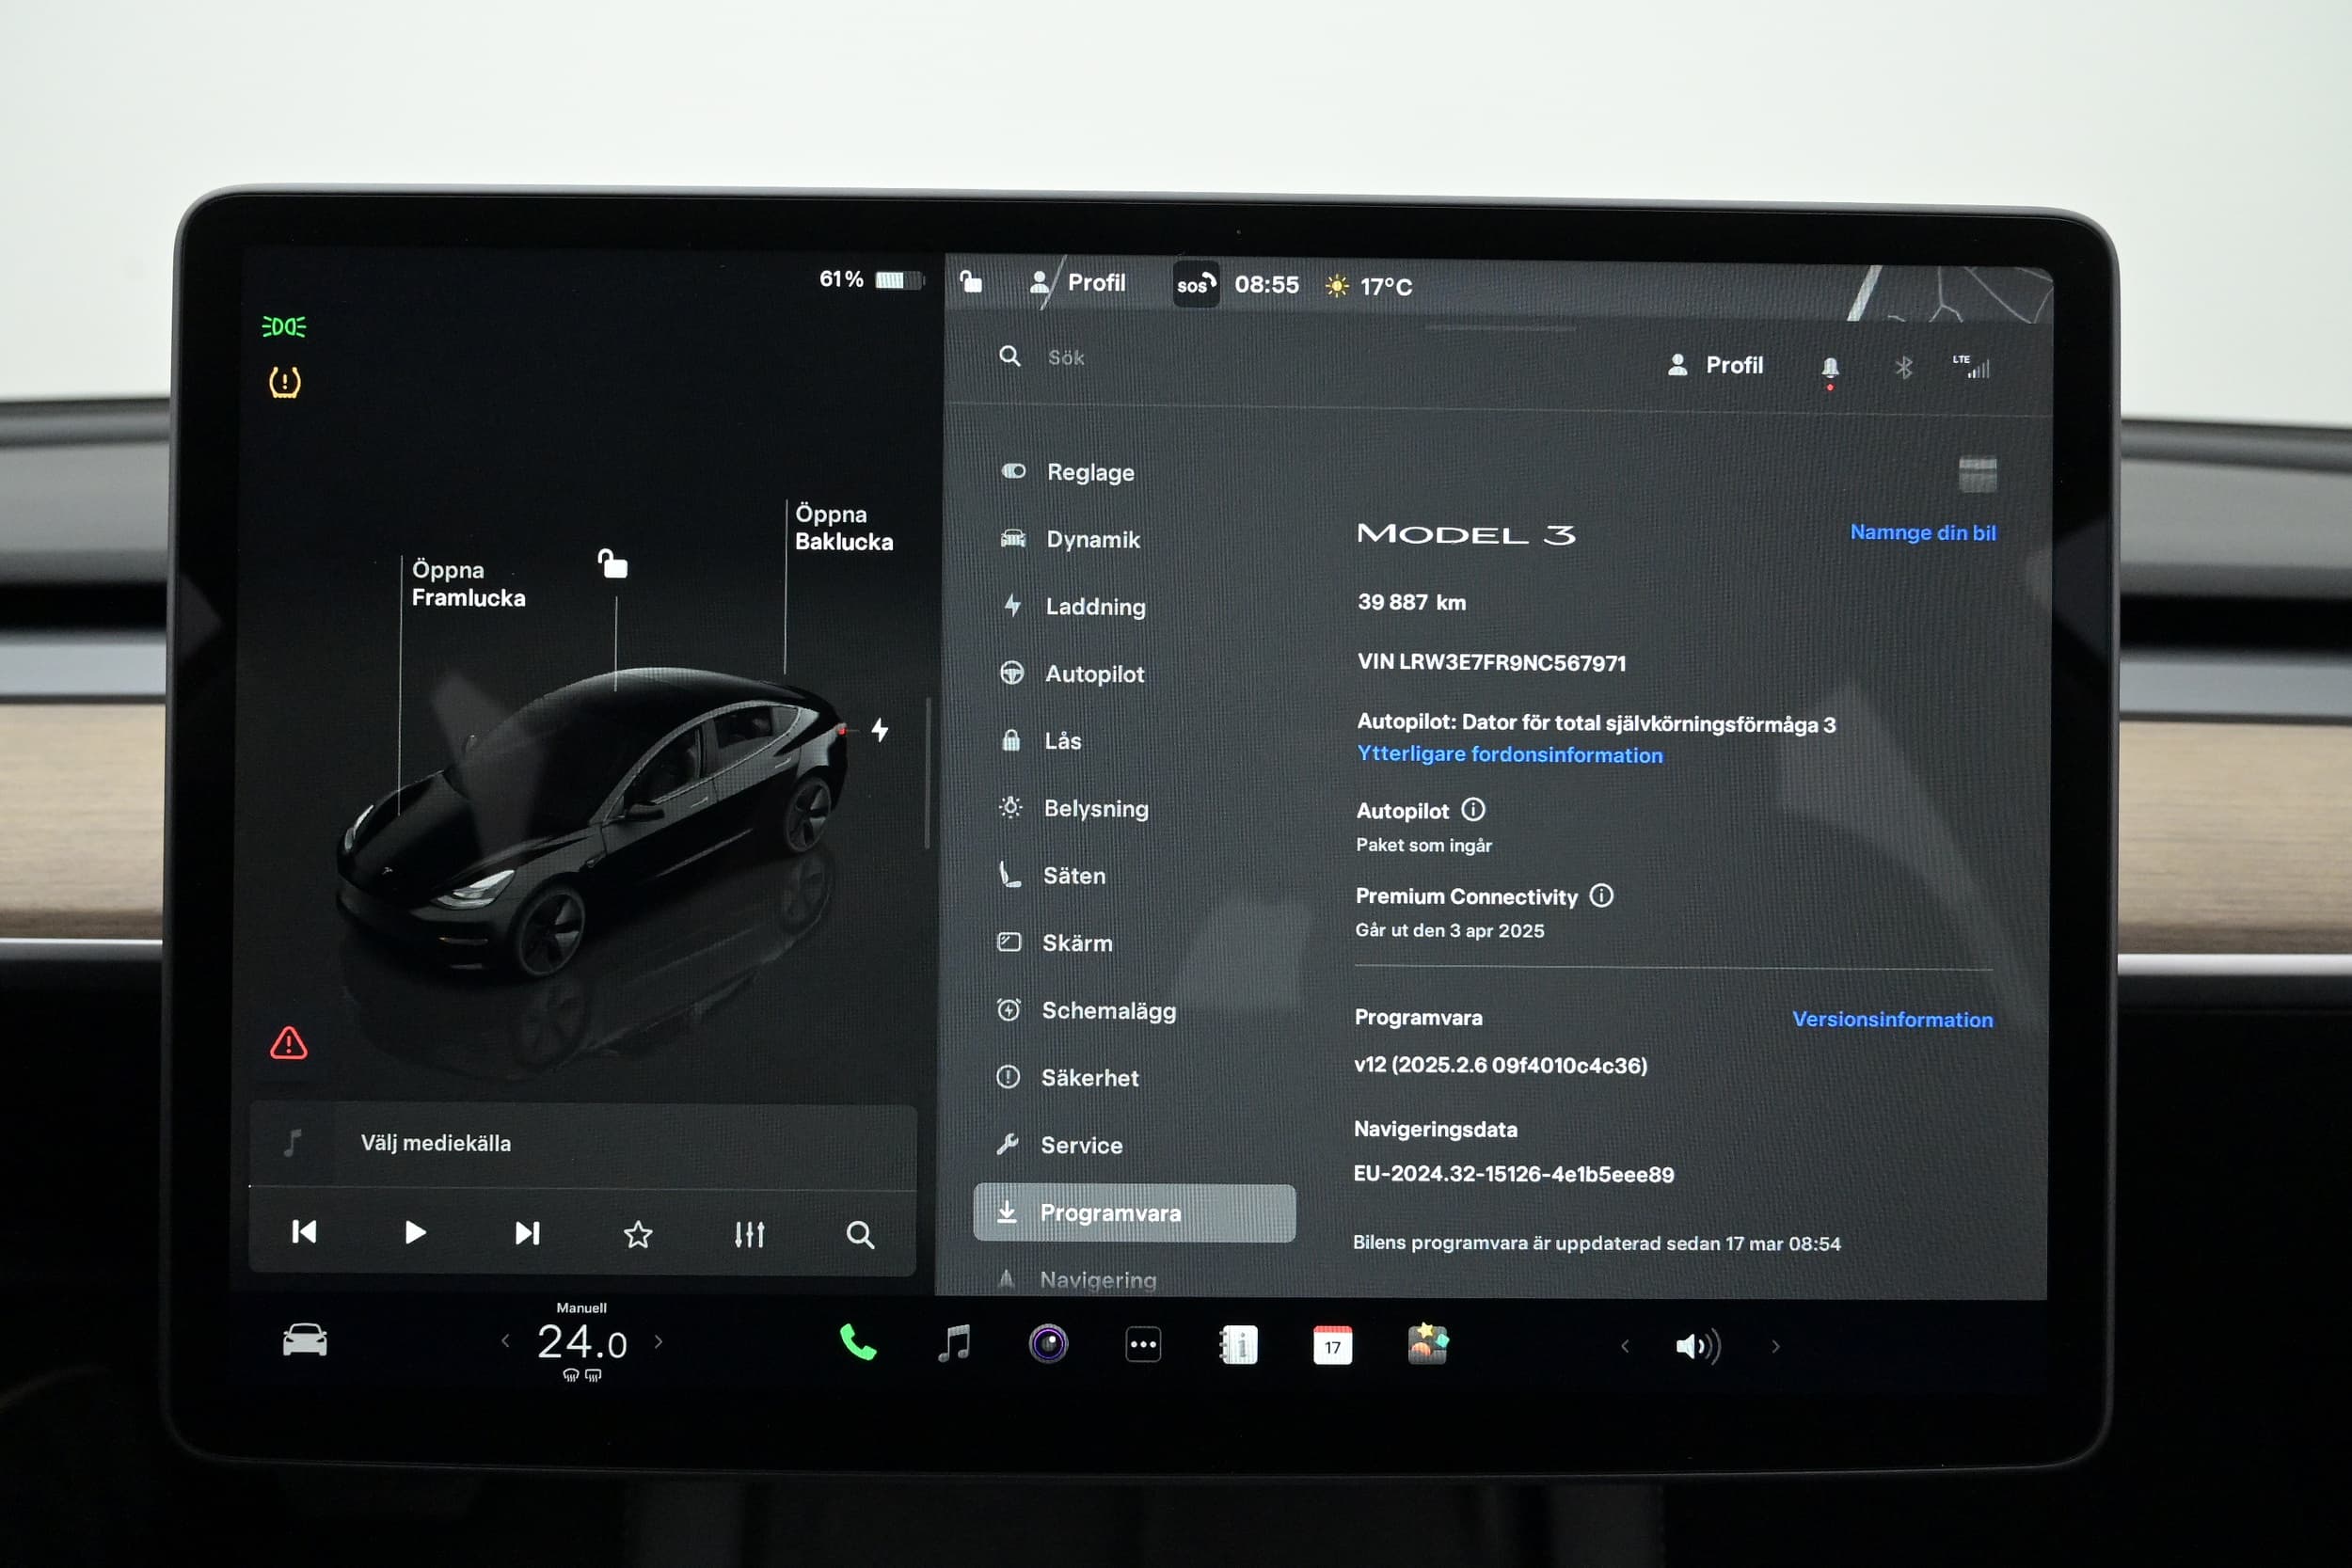This screenshot has width=2352, height=1568.
Task: Click the Namnge din bil link
Action: 1922,533
